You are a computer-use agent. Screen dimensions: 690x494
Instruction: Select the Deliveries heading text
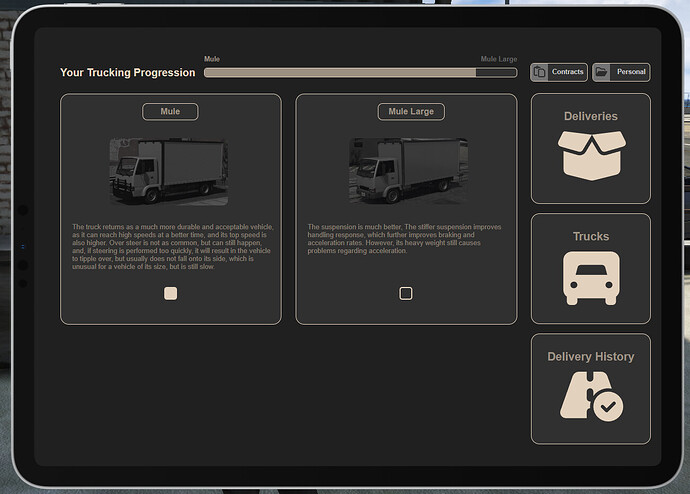(591, 116)
